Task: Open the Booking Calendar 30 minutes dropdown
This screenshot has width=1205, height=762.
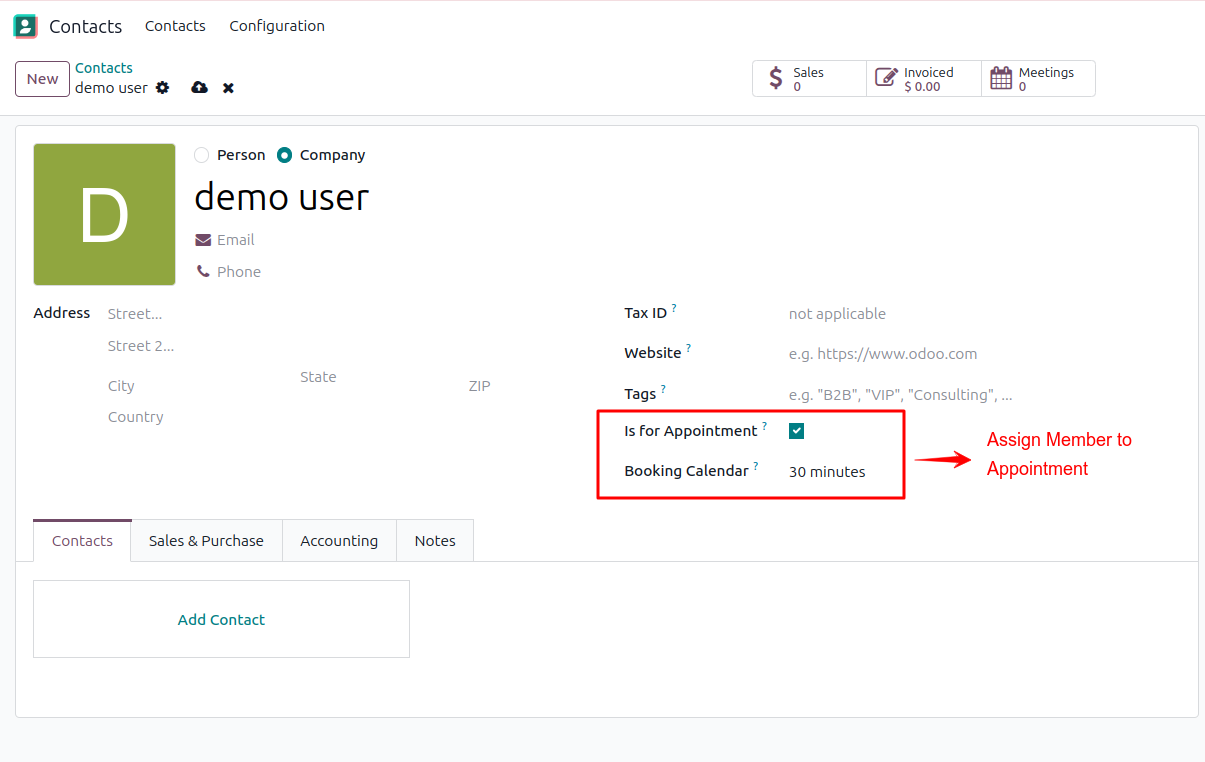Action: (827, 471)
